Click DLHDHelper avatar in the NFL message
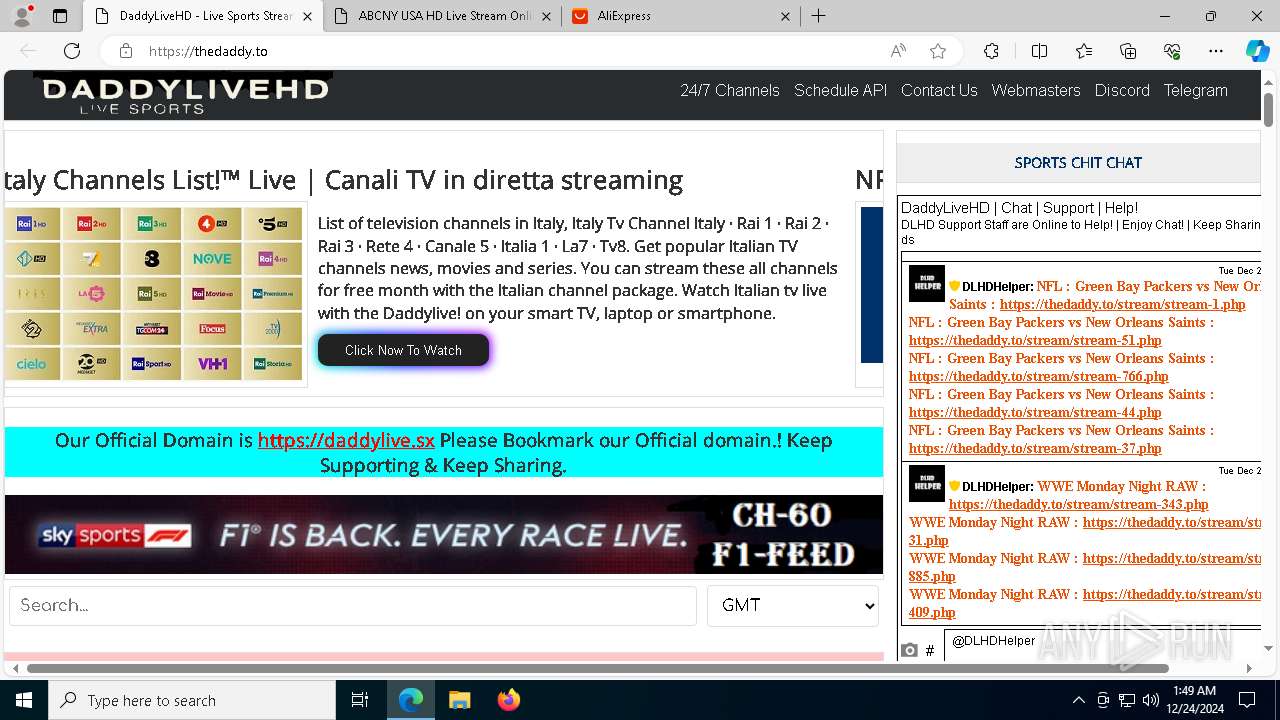 927,284
